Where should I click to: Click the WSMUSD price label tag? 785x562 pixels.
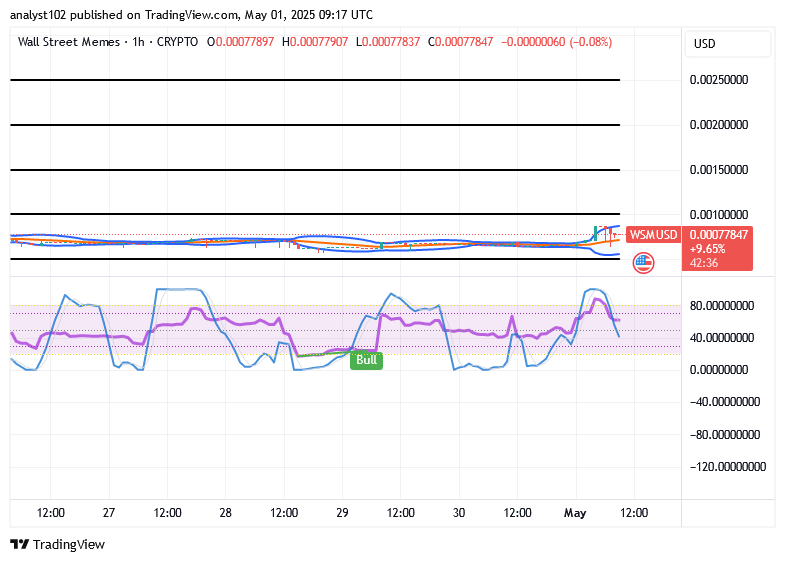[653, 235]
